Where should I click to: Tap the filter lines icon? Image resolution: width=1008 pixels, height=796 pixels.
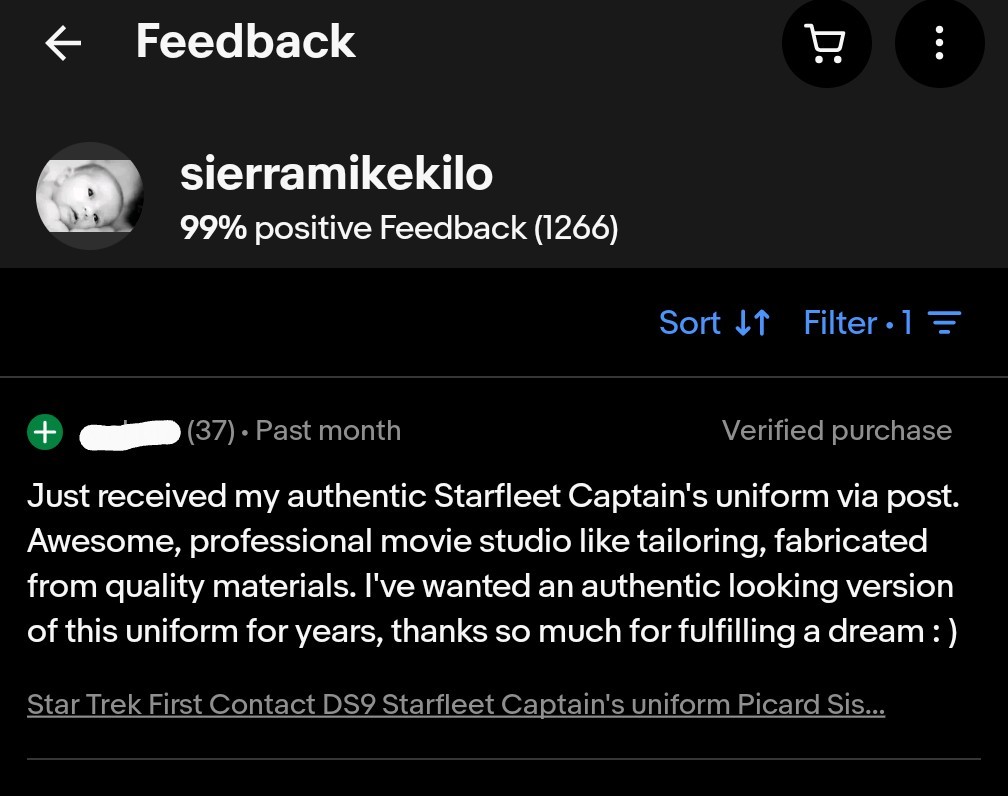click(944, 323)
